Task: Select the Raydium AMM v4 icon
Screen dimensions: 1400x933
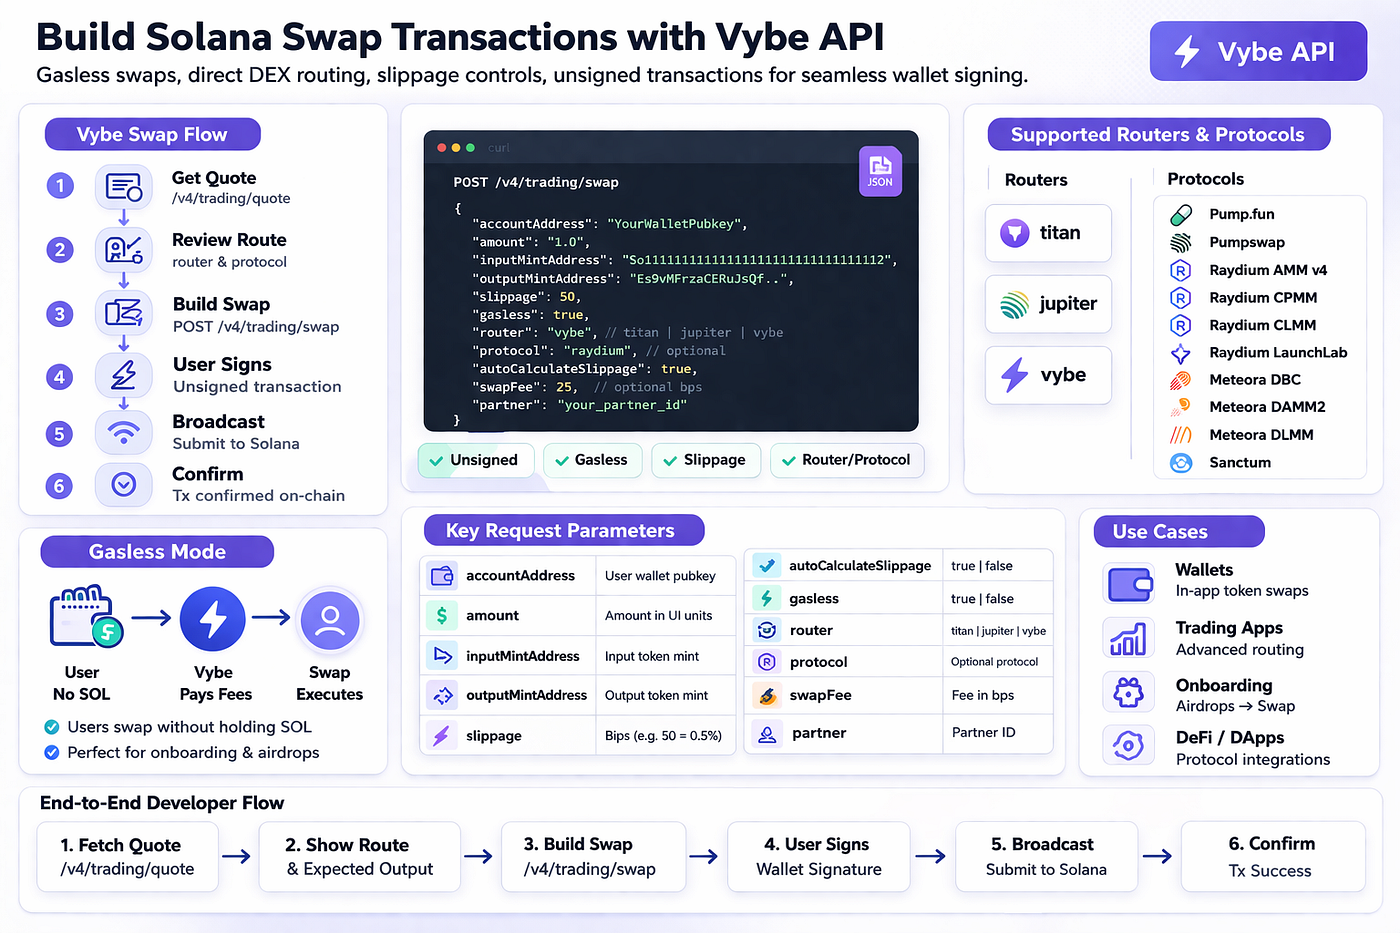Action: coord(1181,270)
